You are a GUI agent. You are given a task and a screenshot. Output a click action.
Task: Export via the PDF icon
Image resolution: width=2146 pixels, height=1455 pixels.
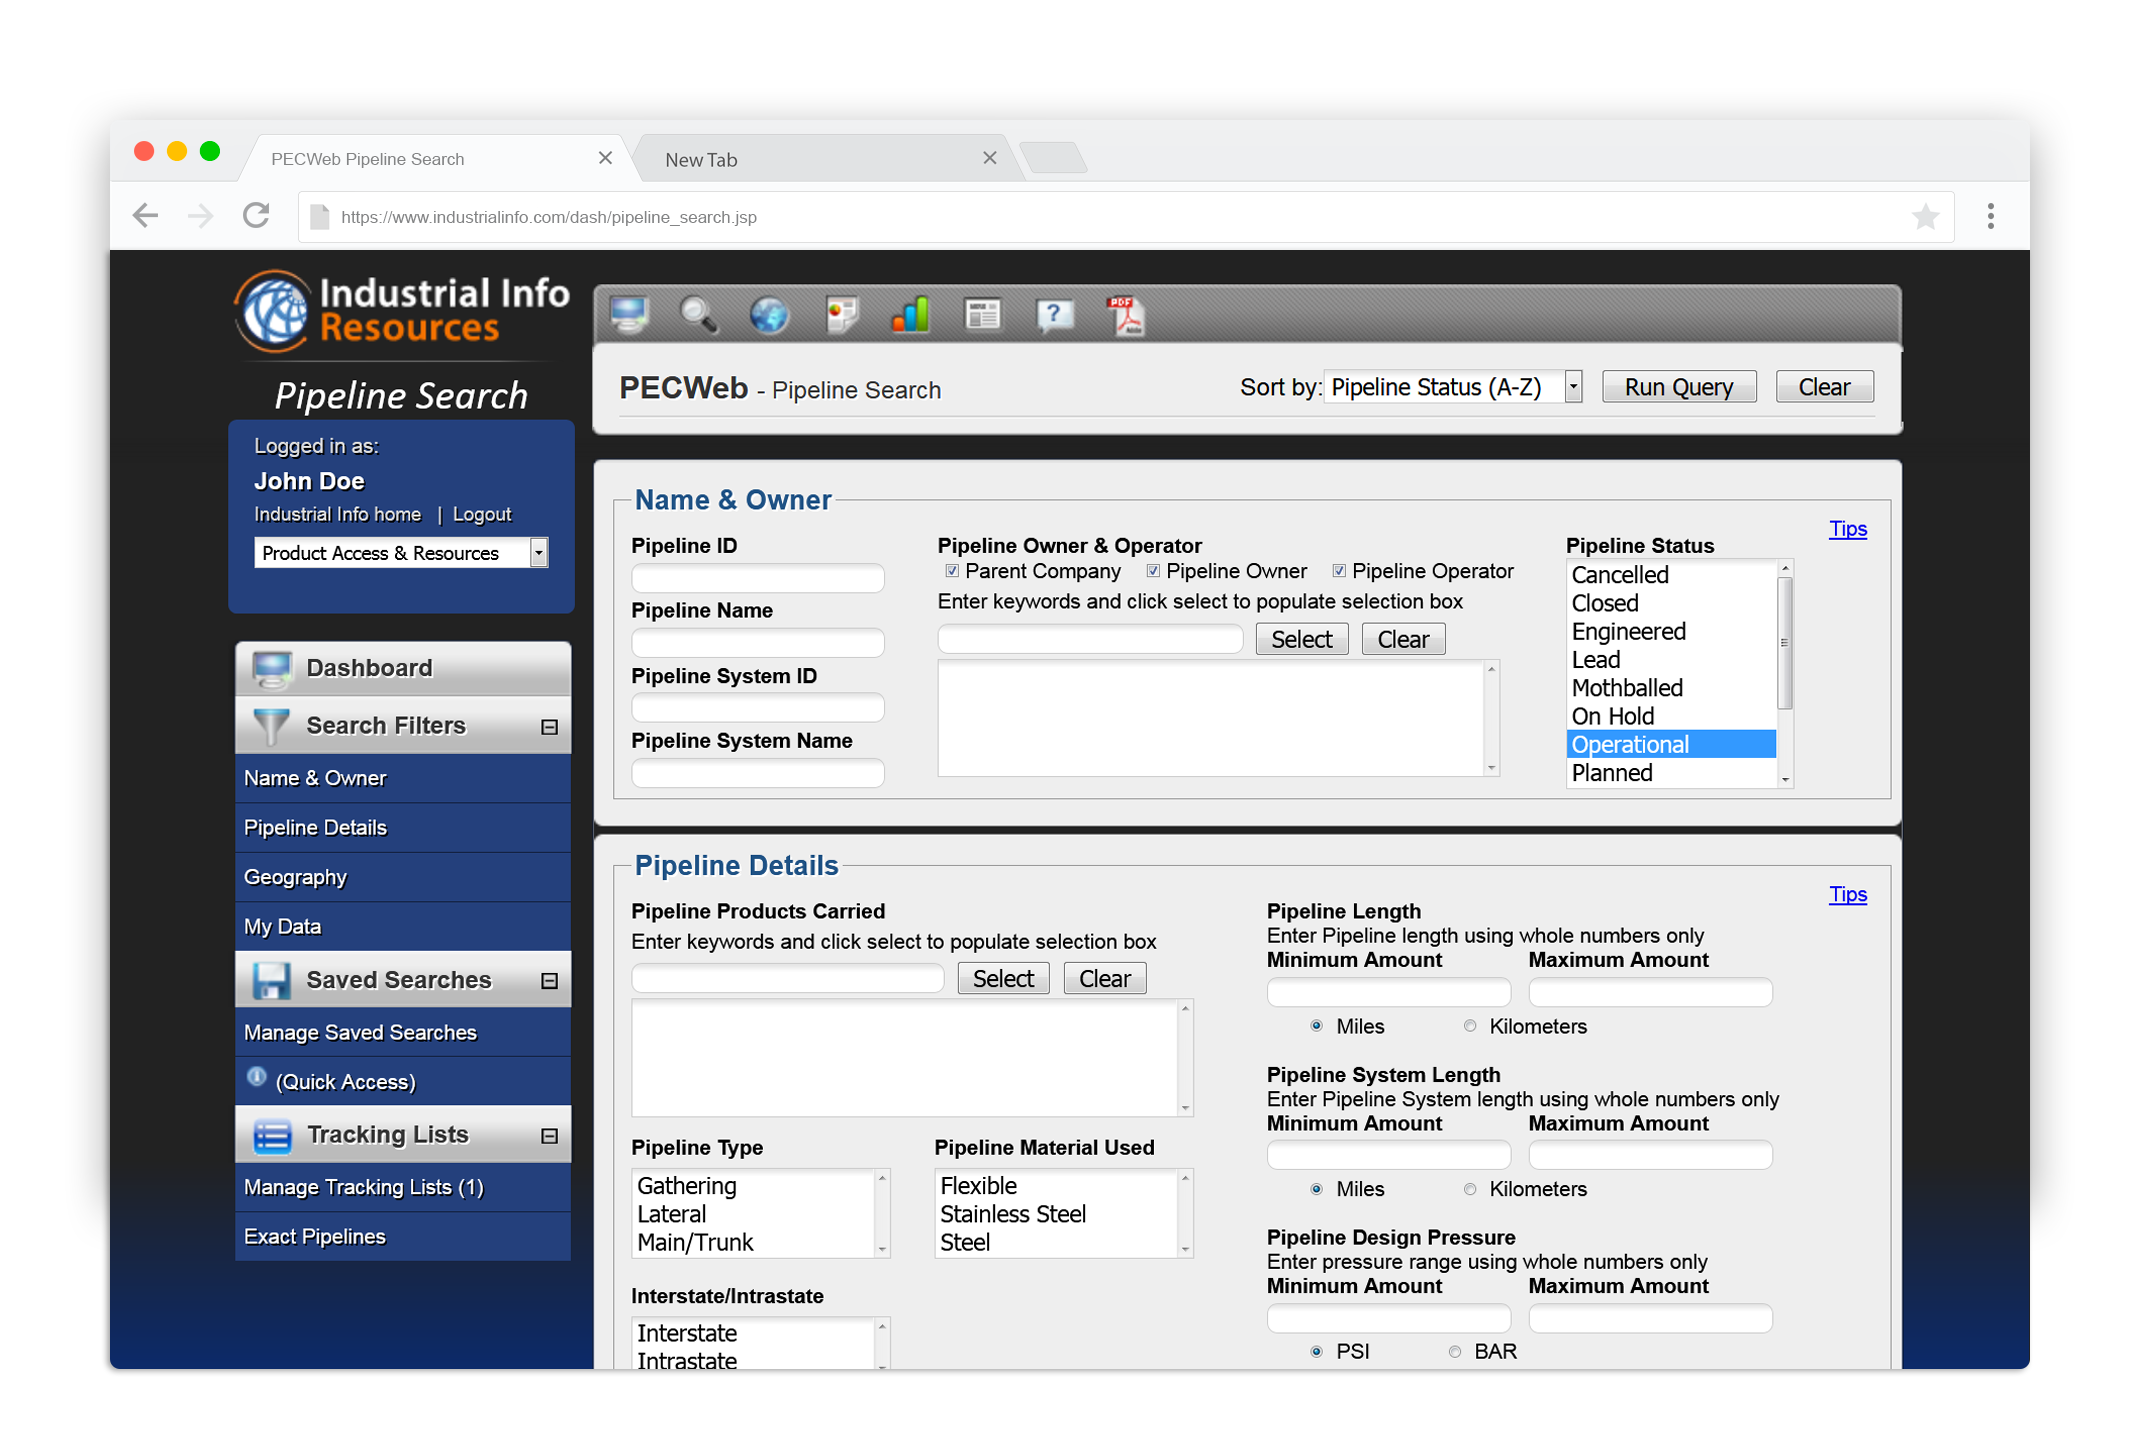tap(1125, 315)
